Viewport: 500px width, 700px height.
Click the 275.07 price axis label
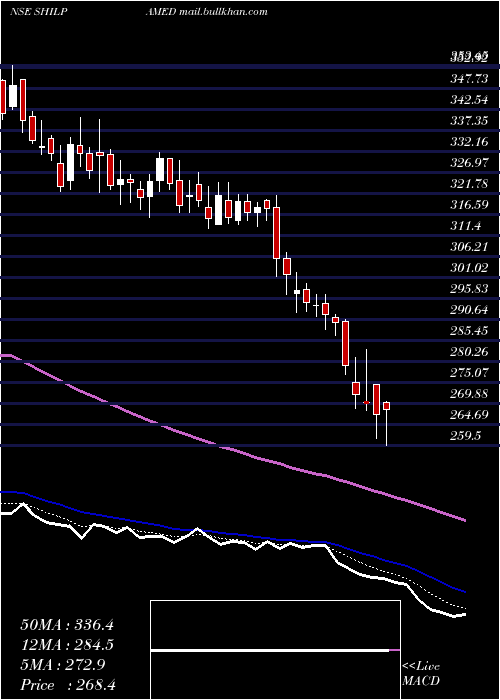469,373
